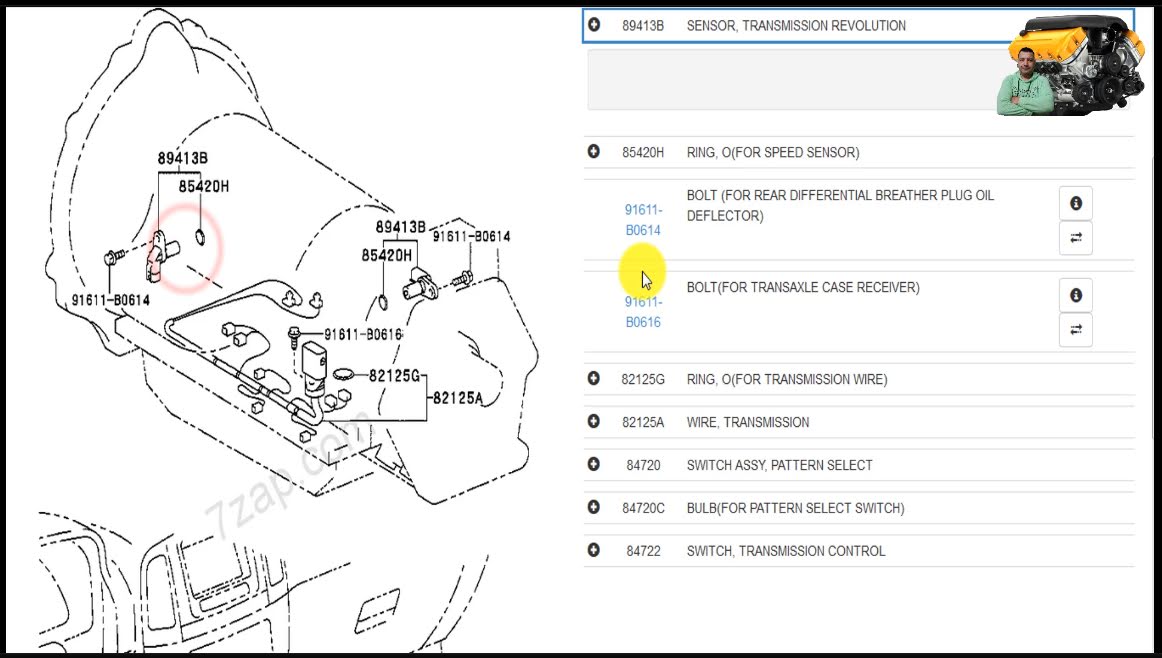This screenshot has width=1162, height=658.
Task: Open part number 91611-B0614 link
Action: click(643, 220)
